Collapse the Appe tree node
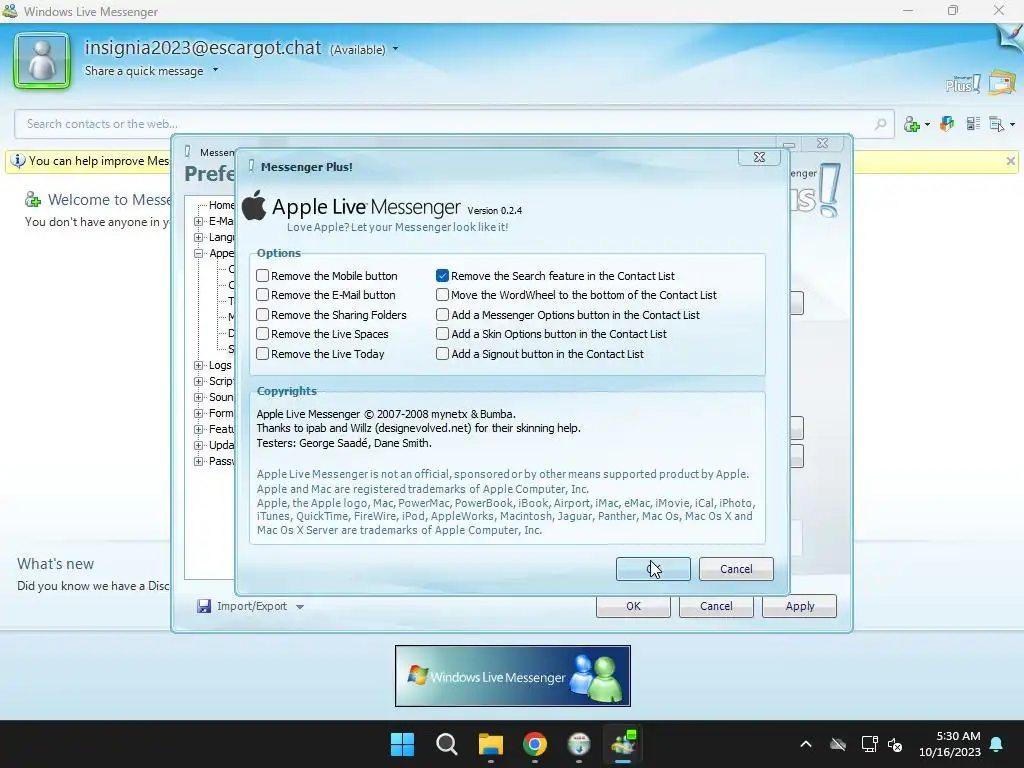Viewport: 1024px width, 768px height. coord(199,253)
